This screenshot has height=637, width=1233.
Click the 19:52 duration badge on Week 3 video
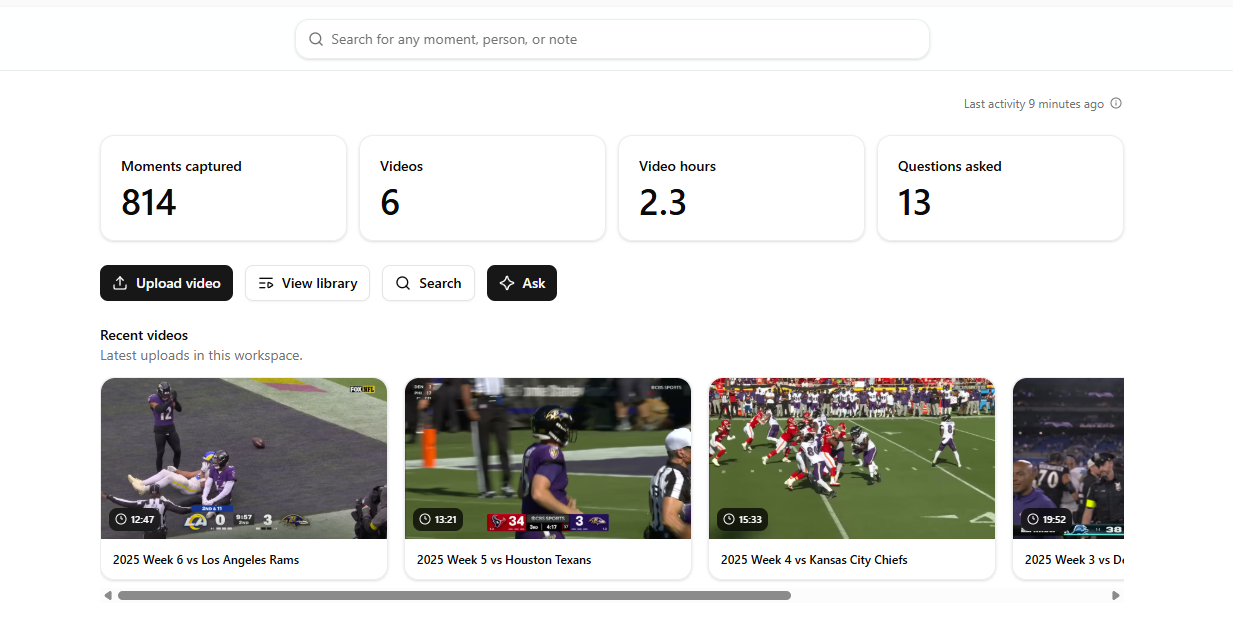click(x=1046, y=520)
